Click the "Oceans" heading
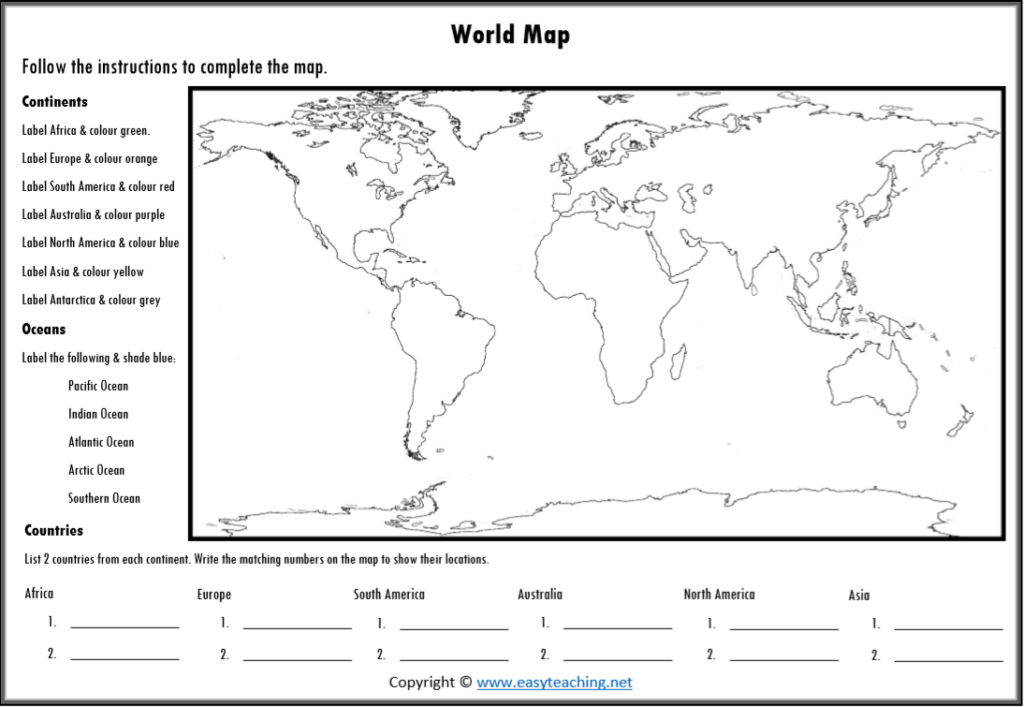Viewport: 1024px width, 707px height. pyautogui.click(x=44, y=329)
